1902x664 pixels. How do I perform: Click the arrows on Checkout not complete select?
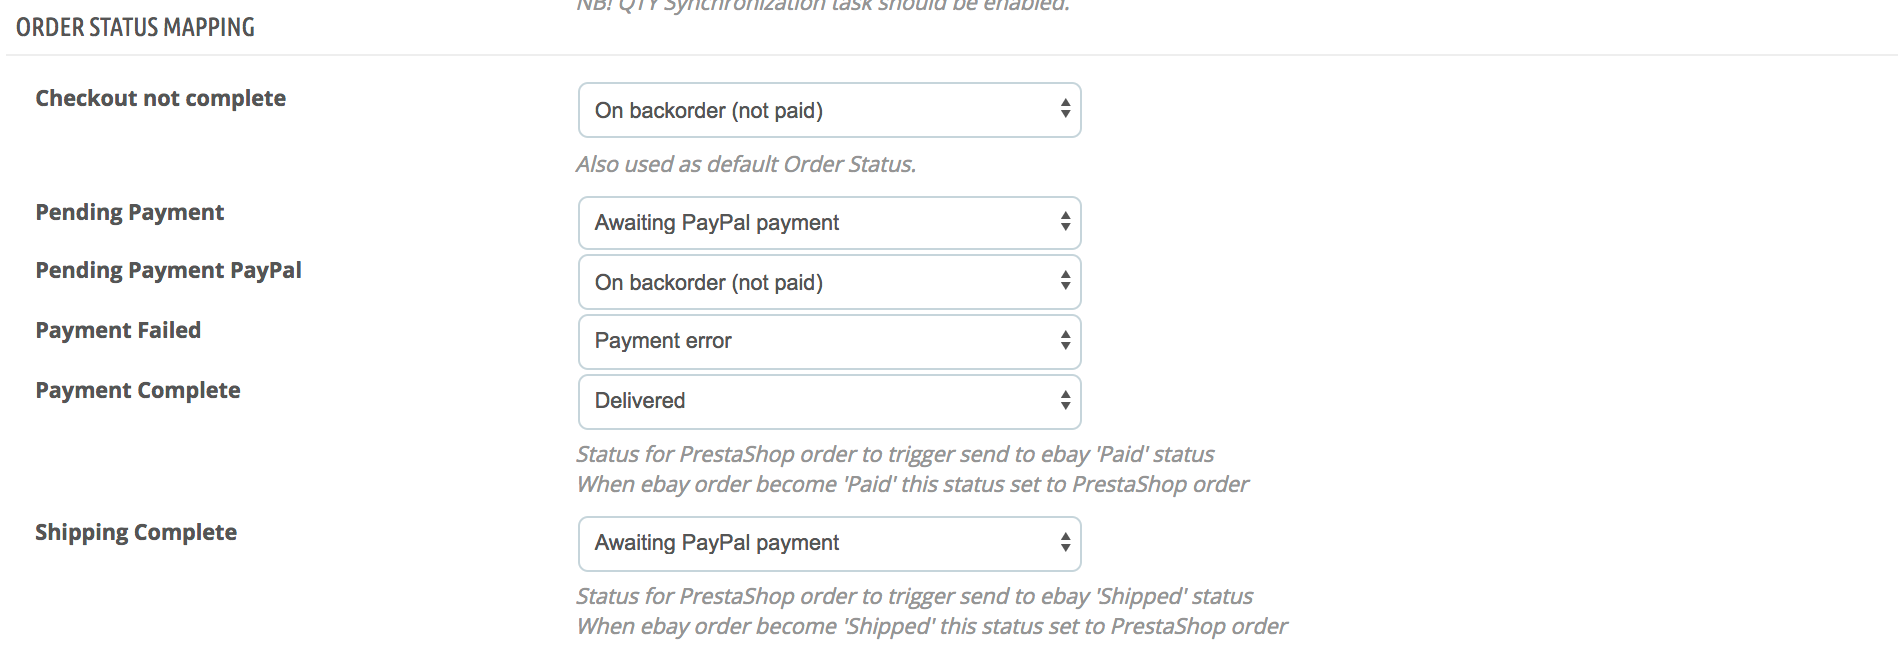pos(1065,110)
